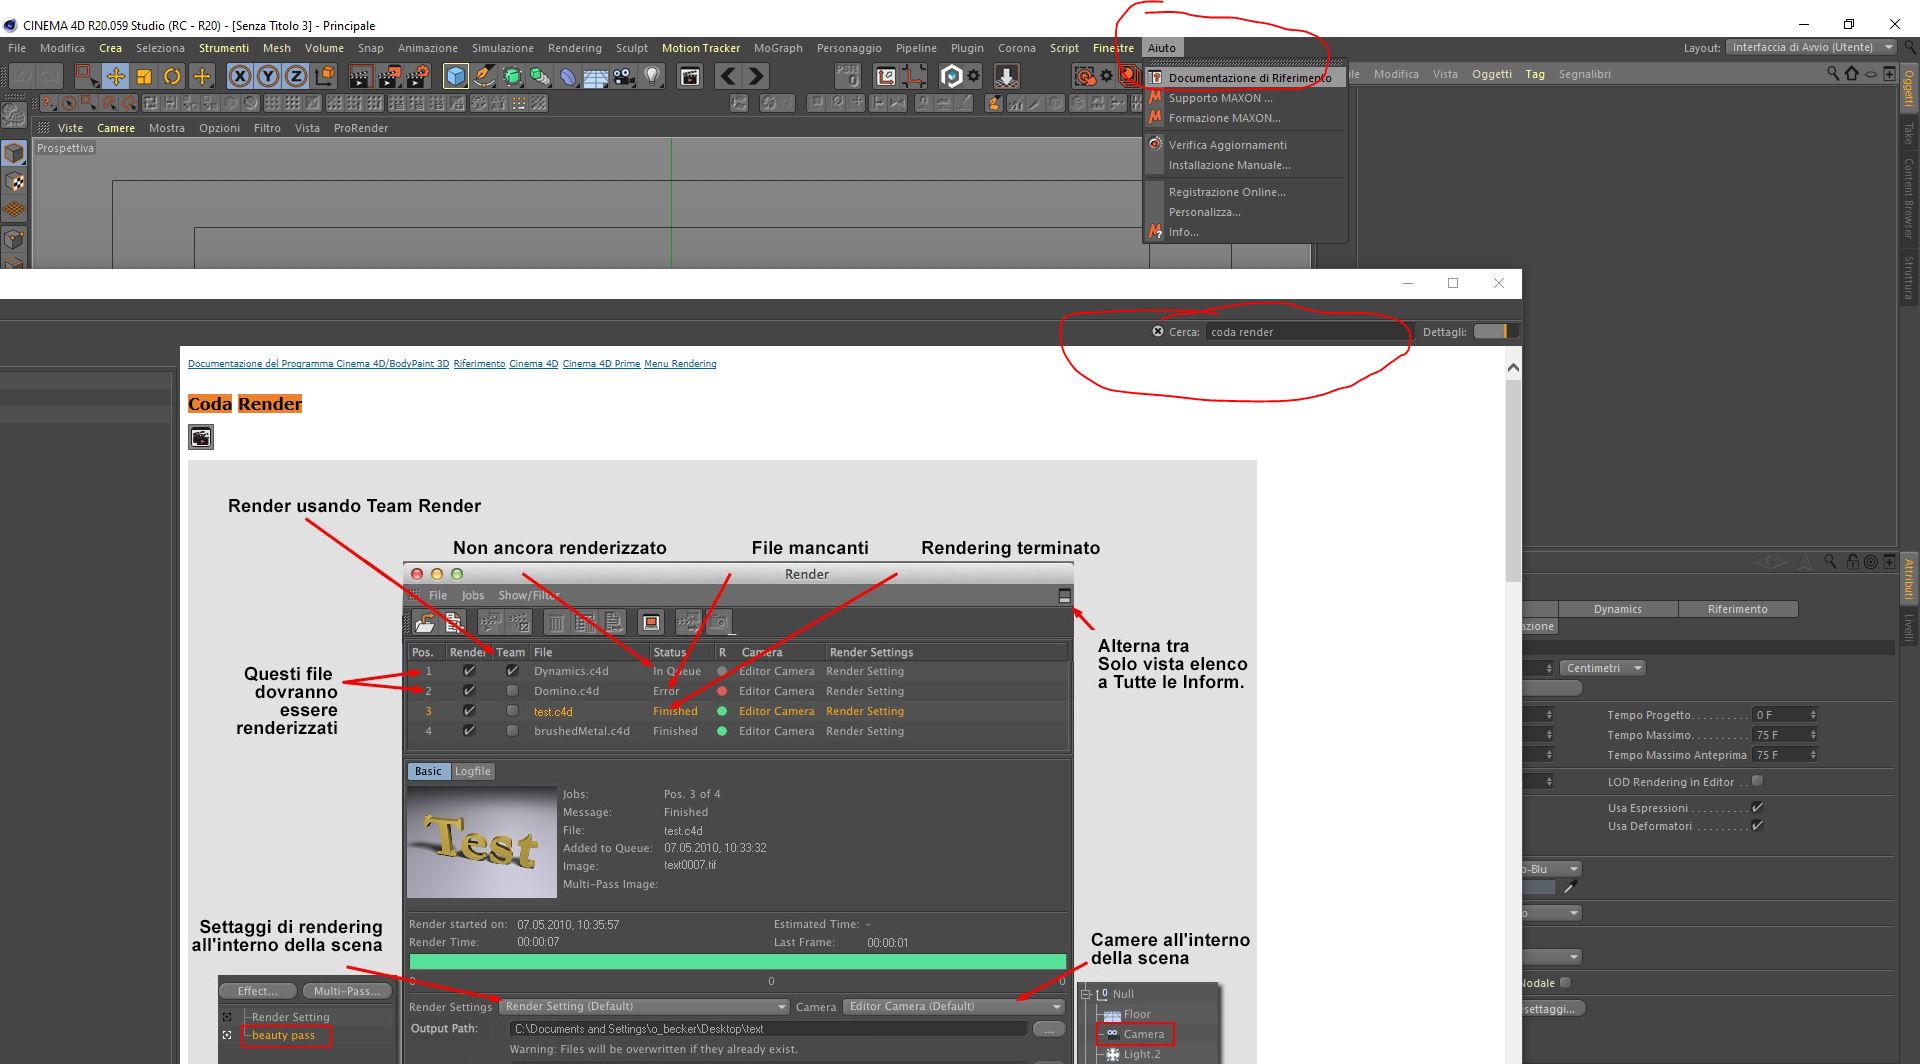Add a Bend deformer object
1920x1064 pixels.
pyautogui.click(x=568, y=76)
